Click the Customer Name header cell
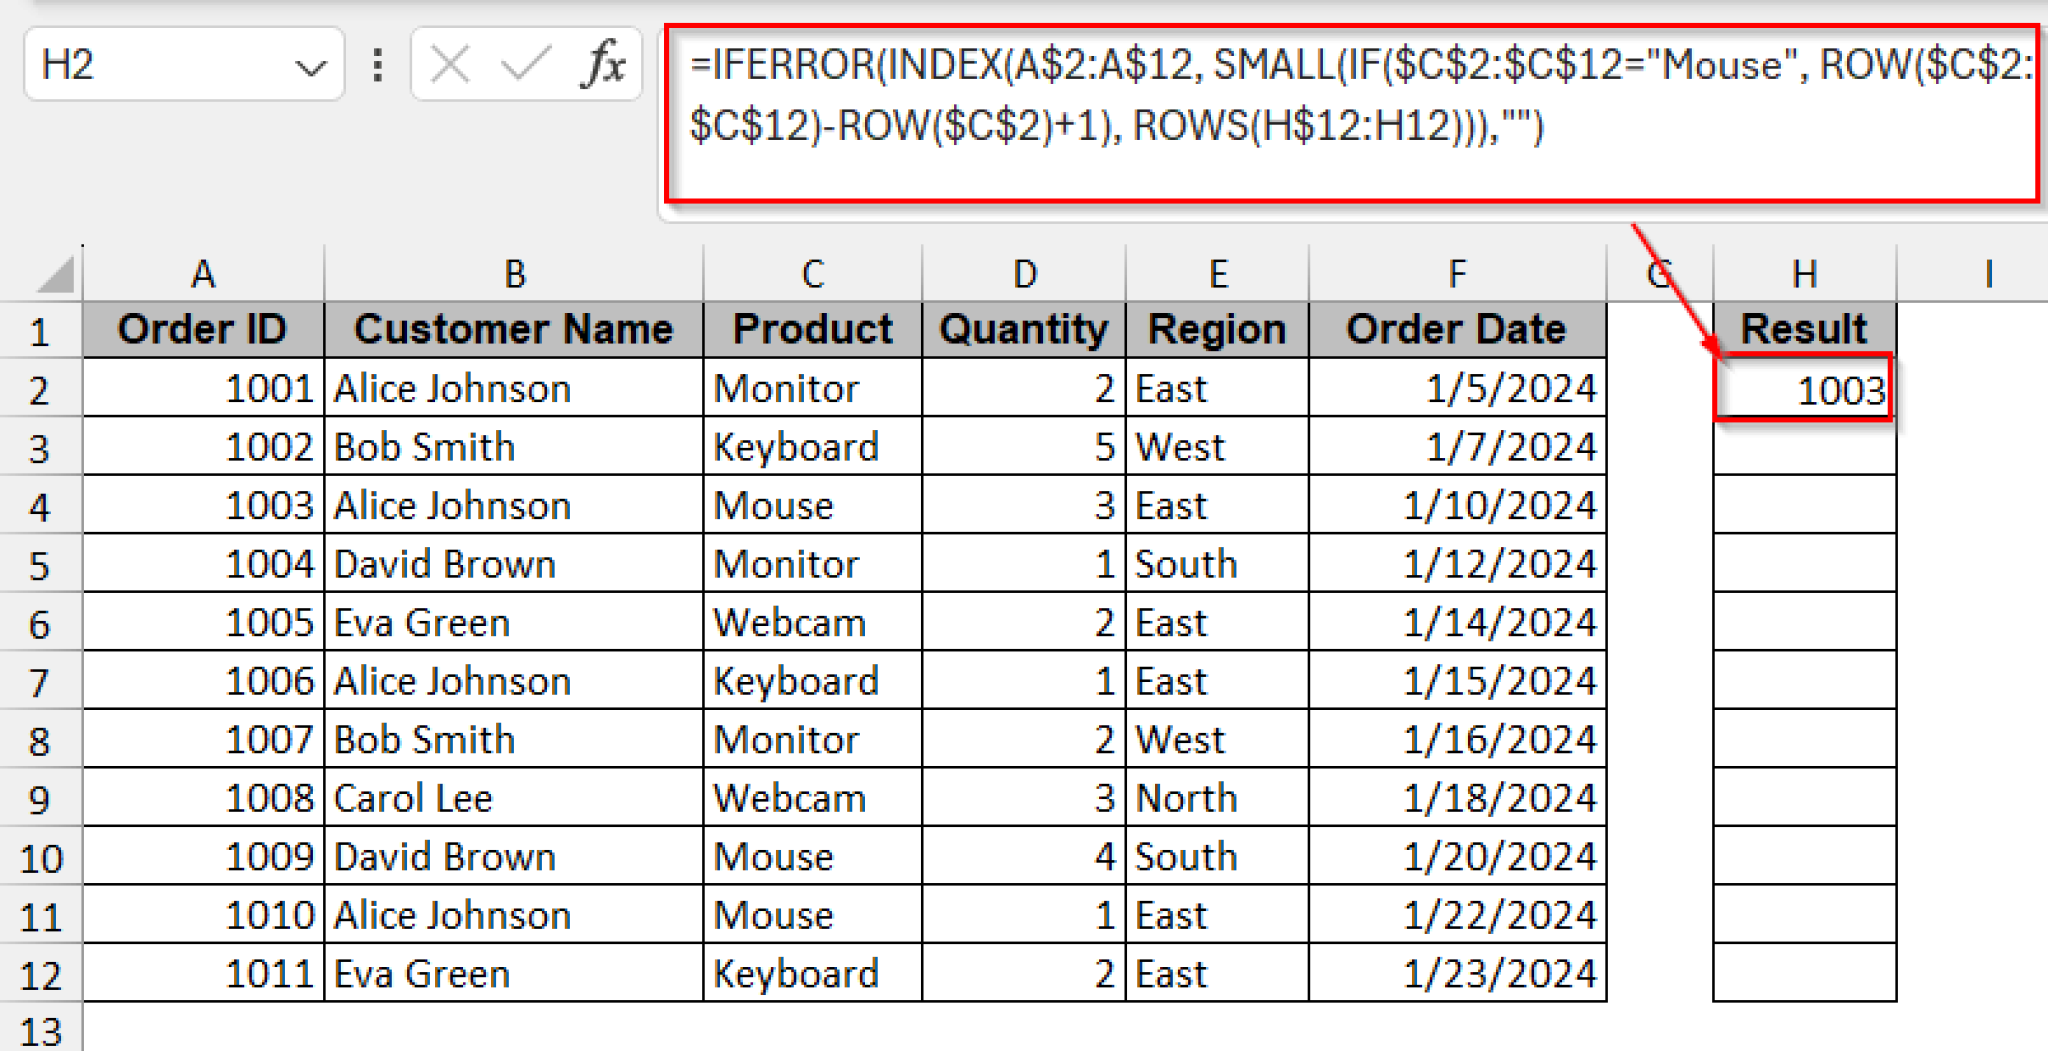 [x=513, y=328]
